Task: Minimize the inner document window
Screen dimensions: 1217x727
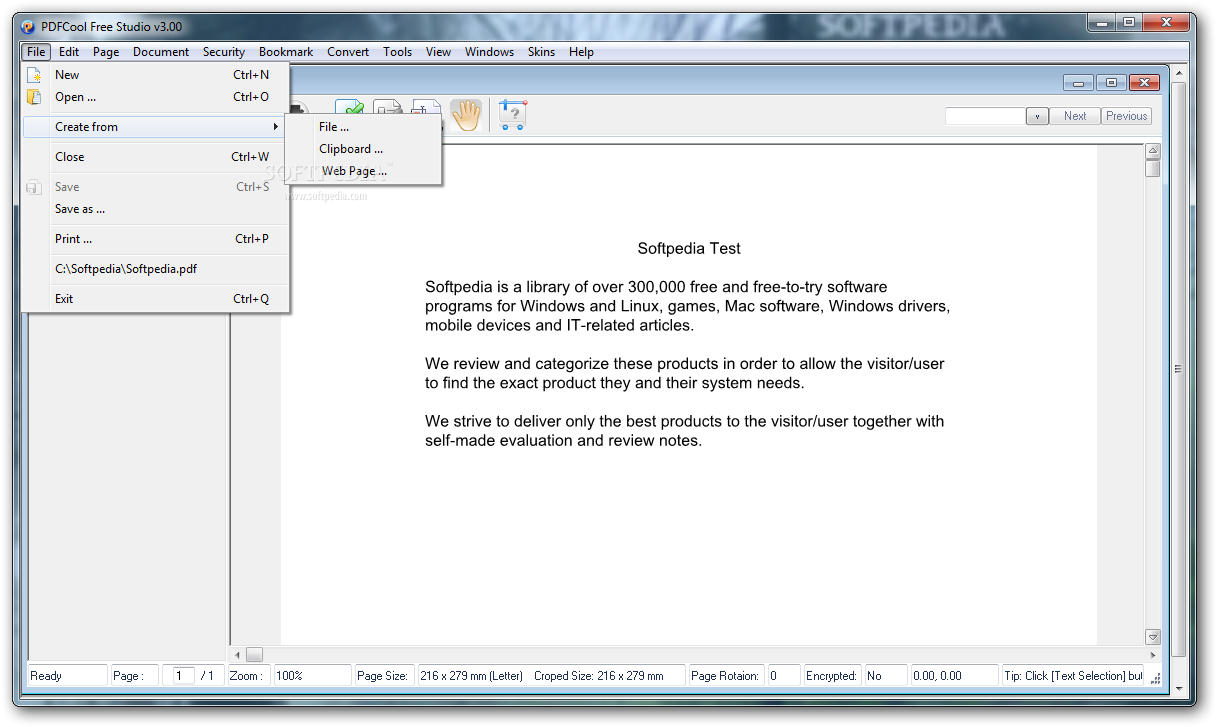Action: pos(1079,83)
